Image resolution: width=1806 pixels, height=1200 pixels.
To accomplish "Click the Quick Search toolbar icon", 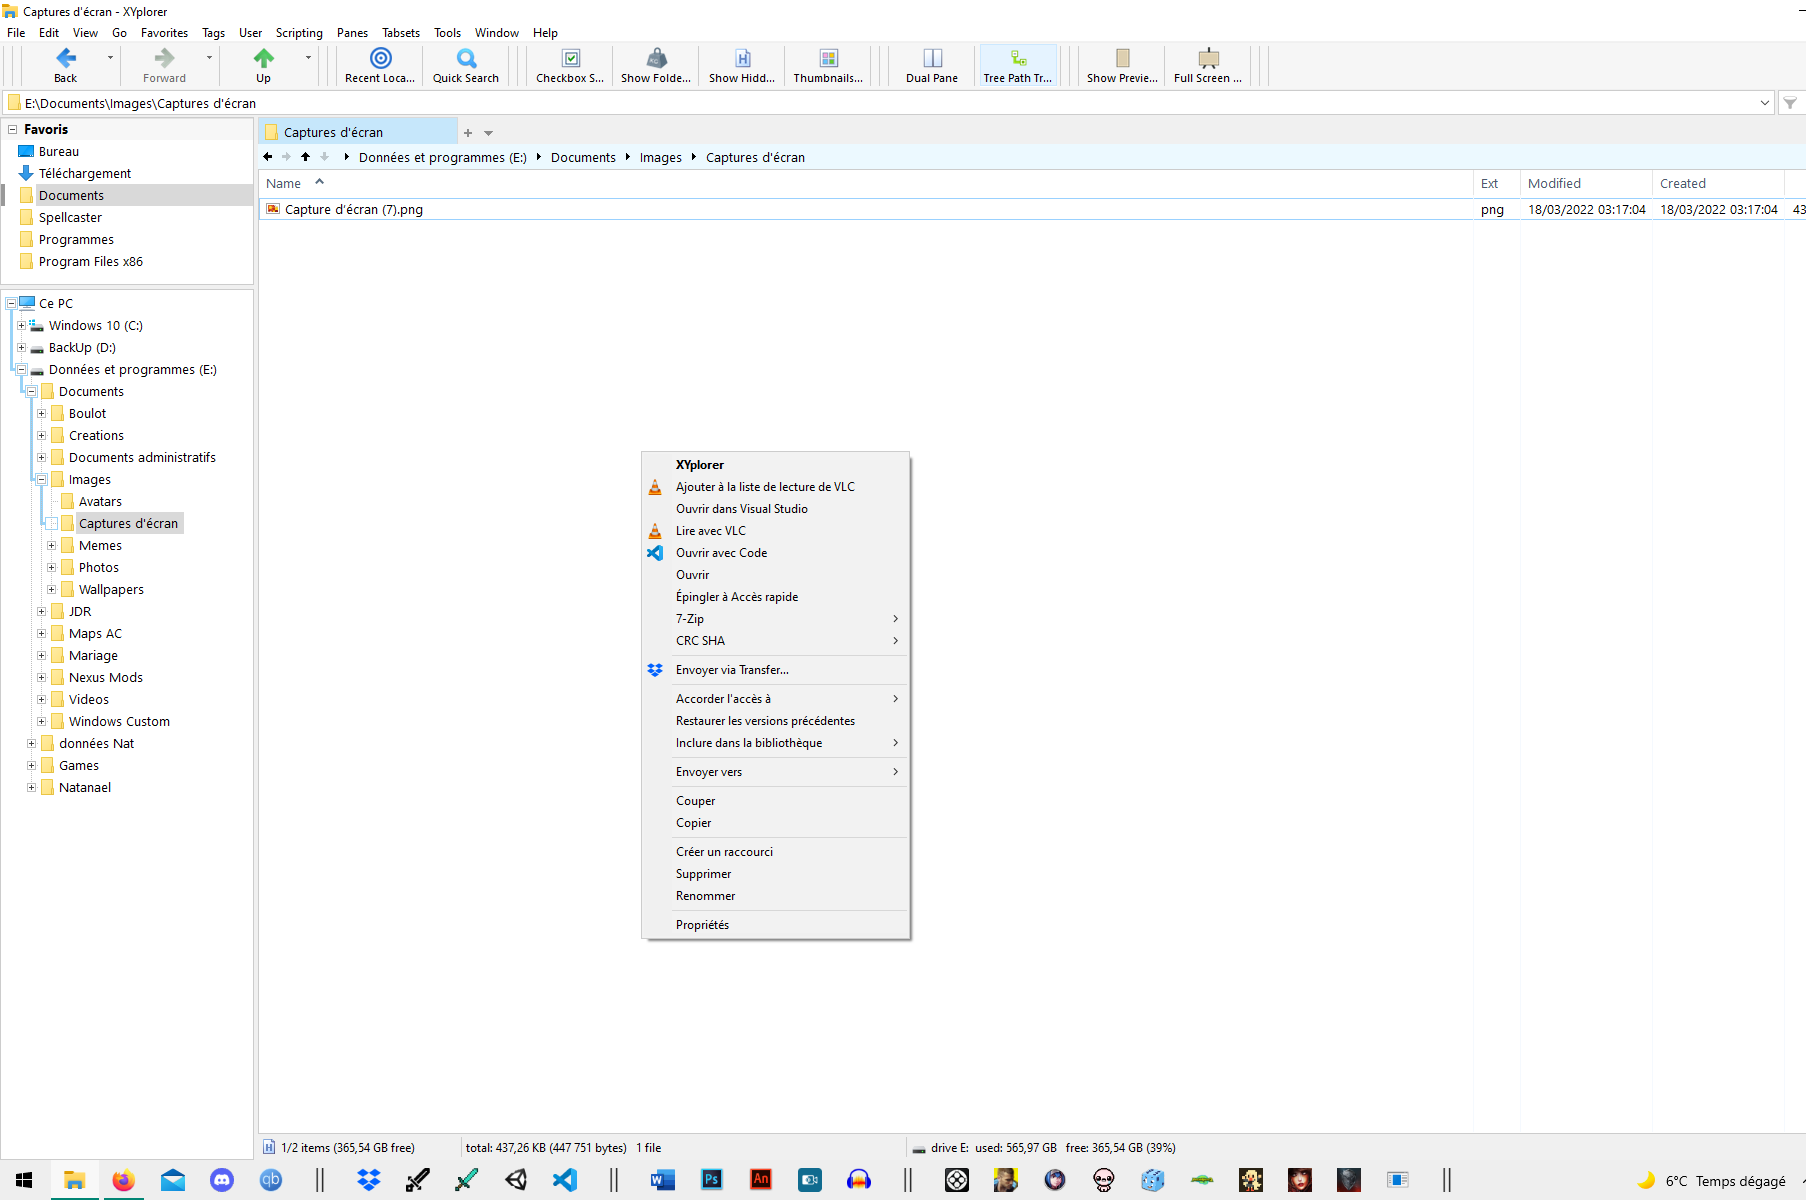I will 465,59.
